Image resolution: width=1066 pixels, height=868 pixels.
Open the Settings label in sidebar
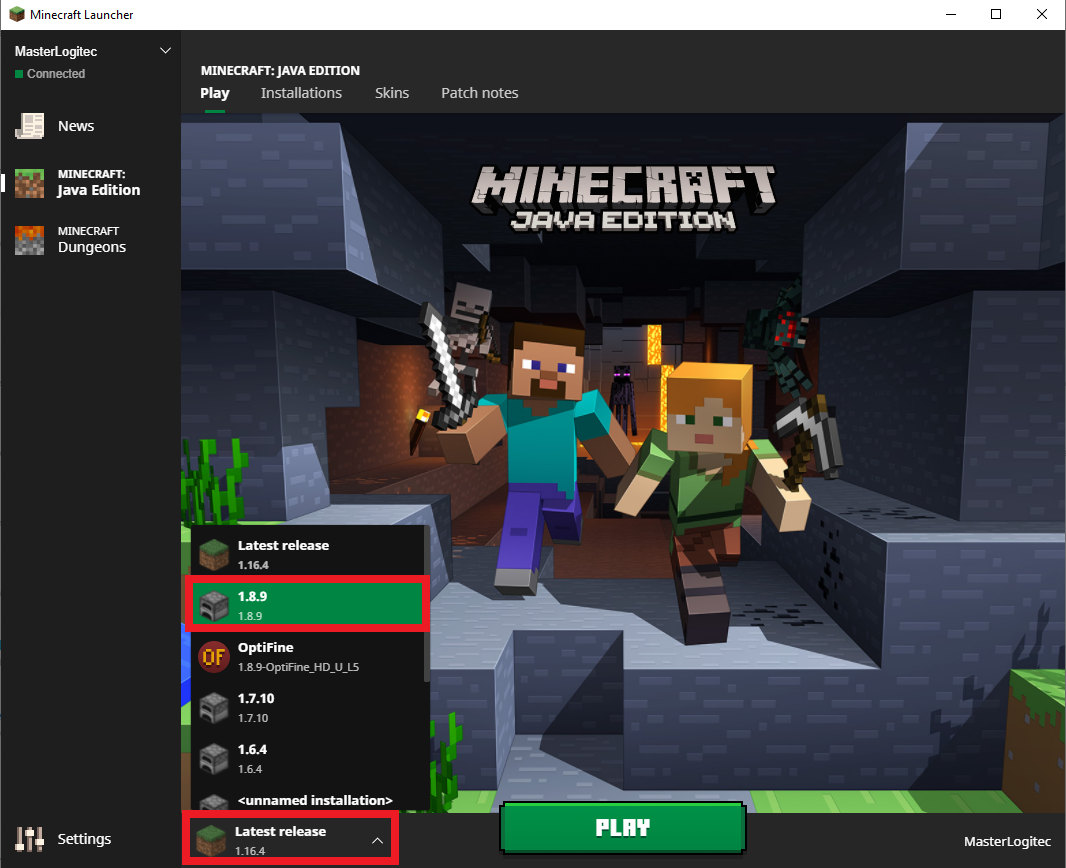(x=84, y=839)
